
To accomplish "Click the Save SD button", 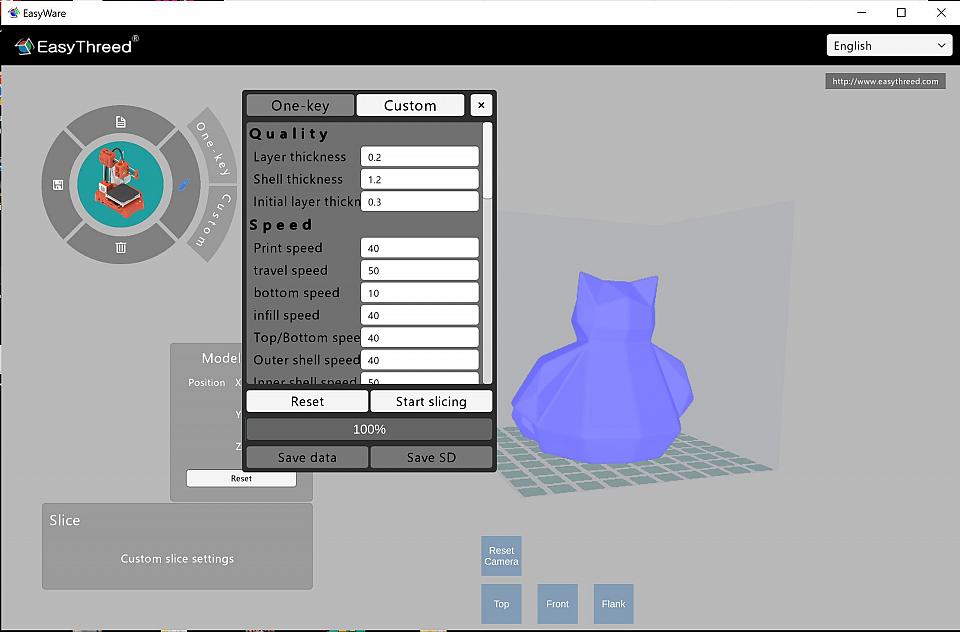I will point(431,457).
